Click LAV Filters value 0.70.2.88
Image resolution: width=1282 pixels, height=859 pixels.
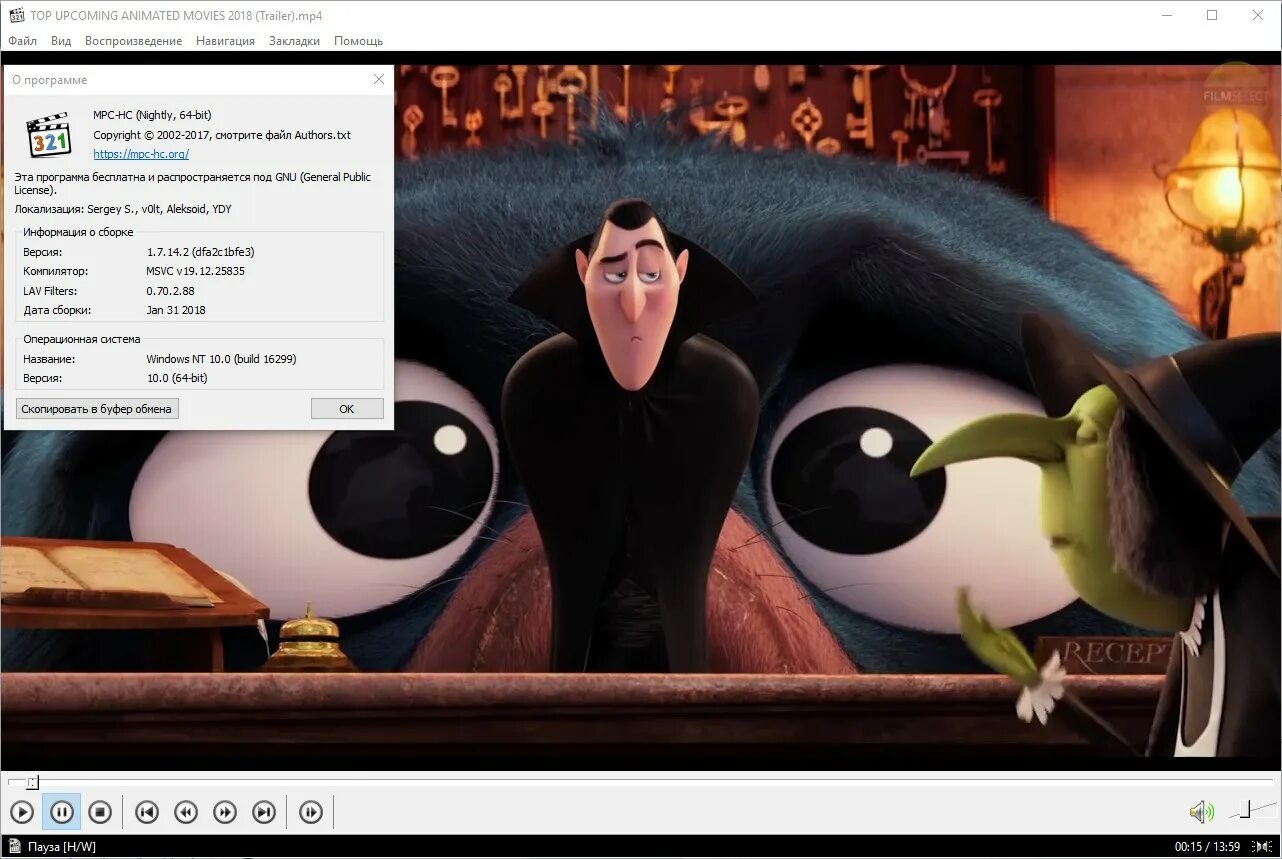(x=171, y=291)
